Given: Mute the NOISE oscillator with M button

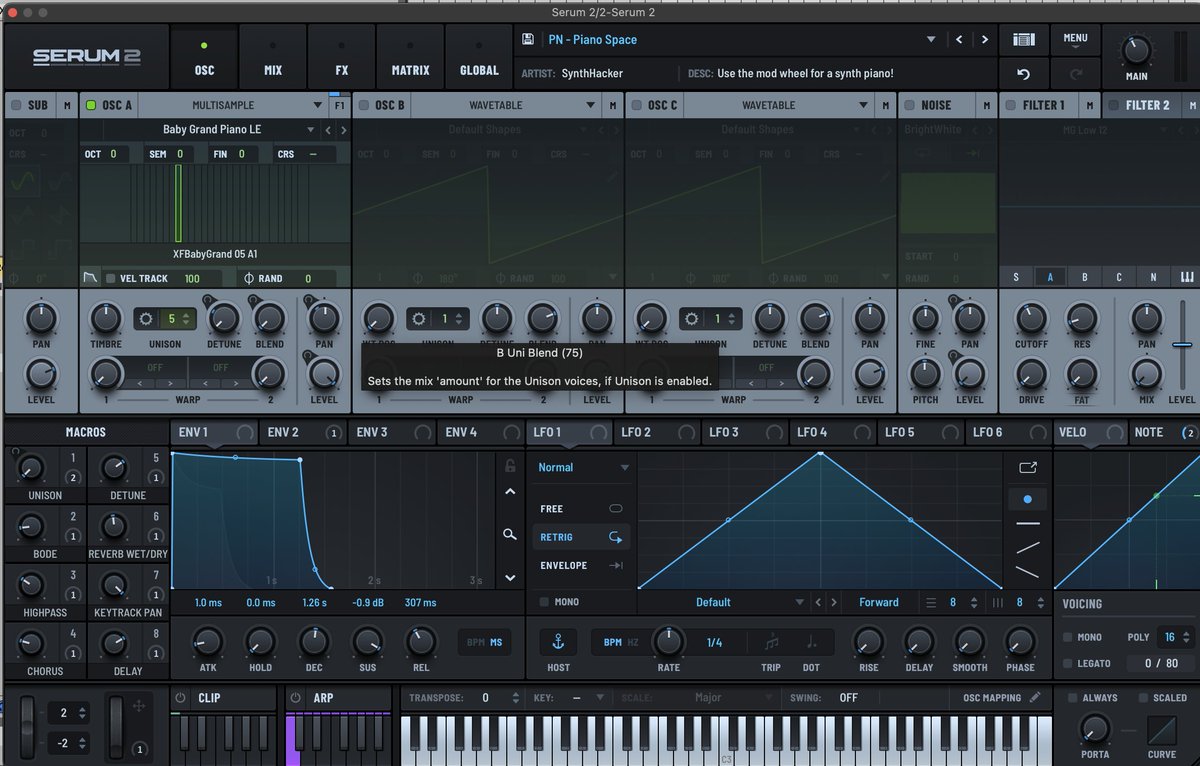Looking at the screenshot, I should [x=987, y=105].
